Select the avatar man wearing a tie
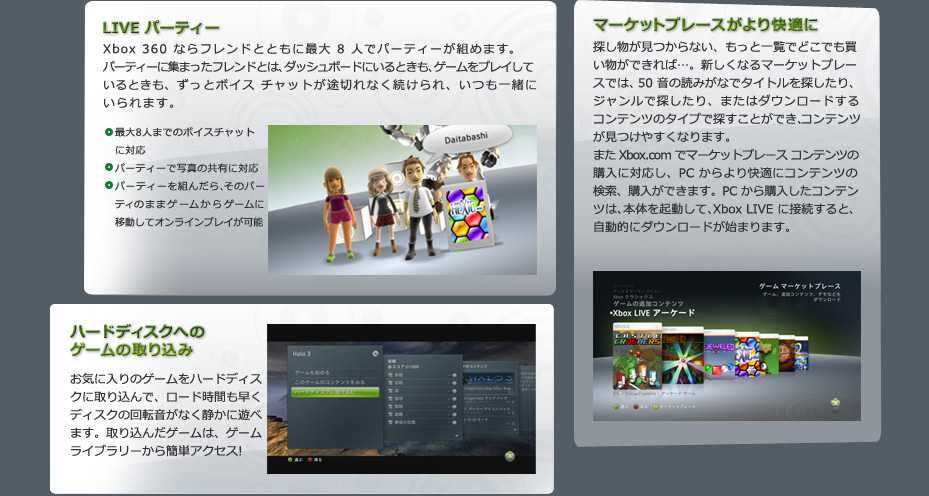 419,207
